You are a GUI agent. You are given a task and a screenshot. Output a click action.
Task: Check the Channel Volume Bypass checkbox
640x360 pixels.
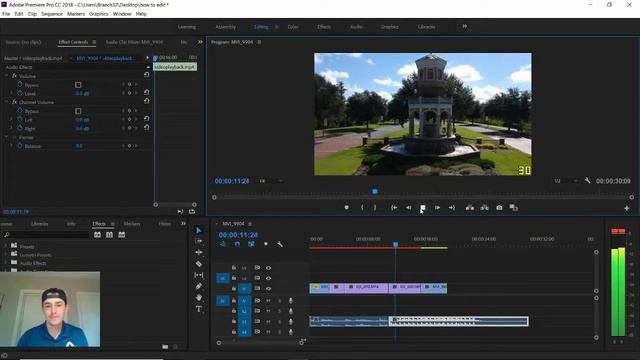click(x=78, y=111)
